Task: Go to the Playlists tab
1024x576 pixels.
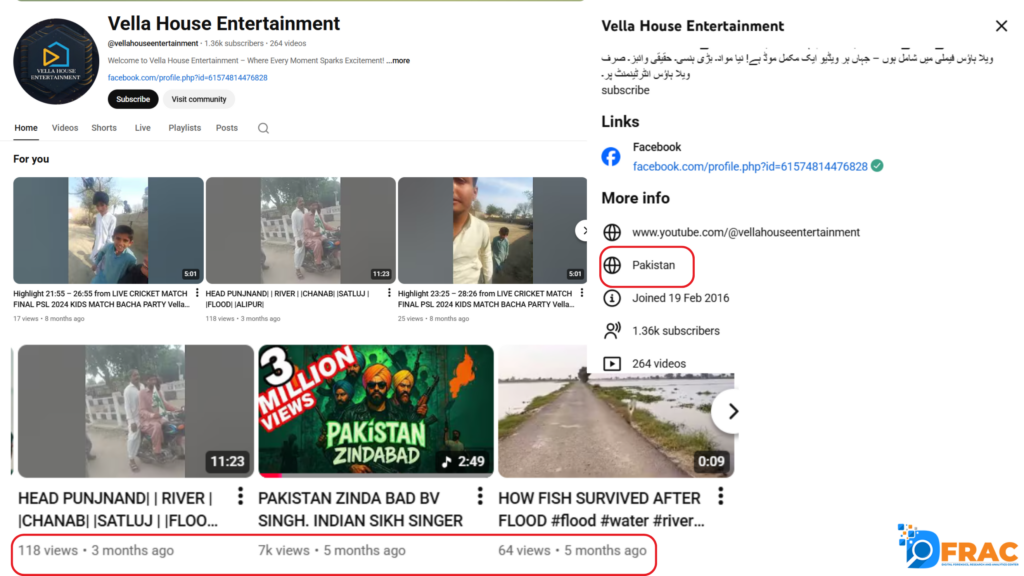Action: point(185,128)
